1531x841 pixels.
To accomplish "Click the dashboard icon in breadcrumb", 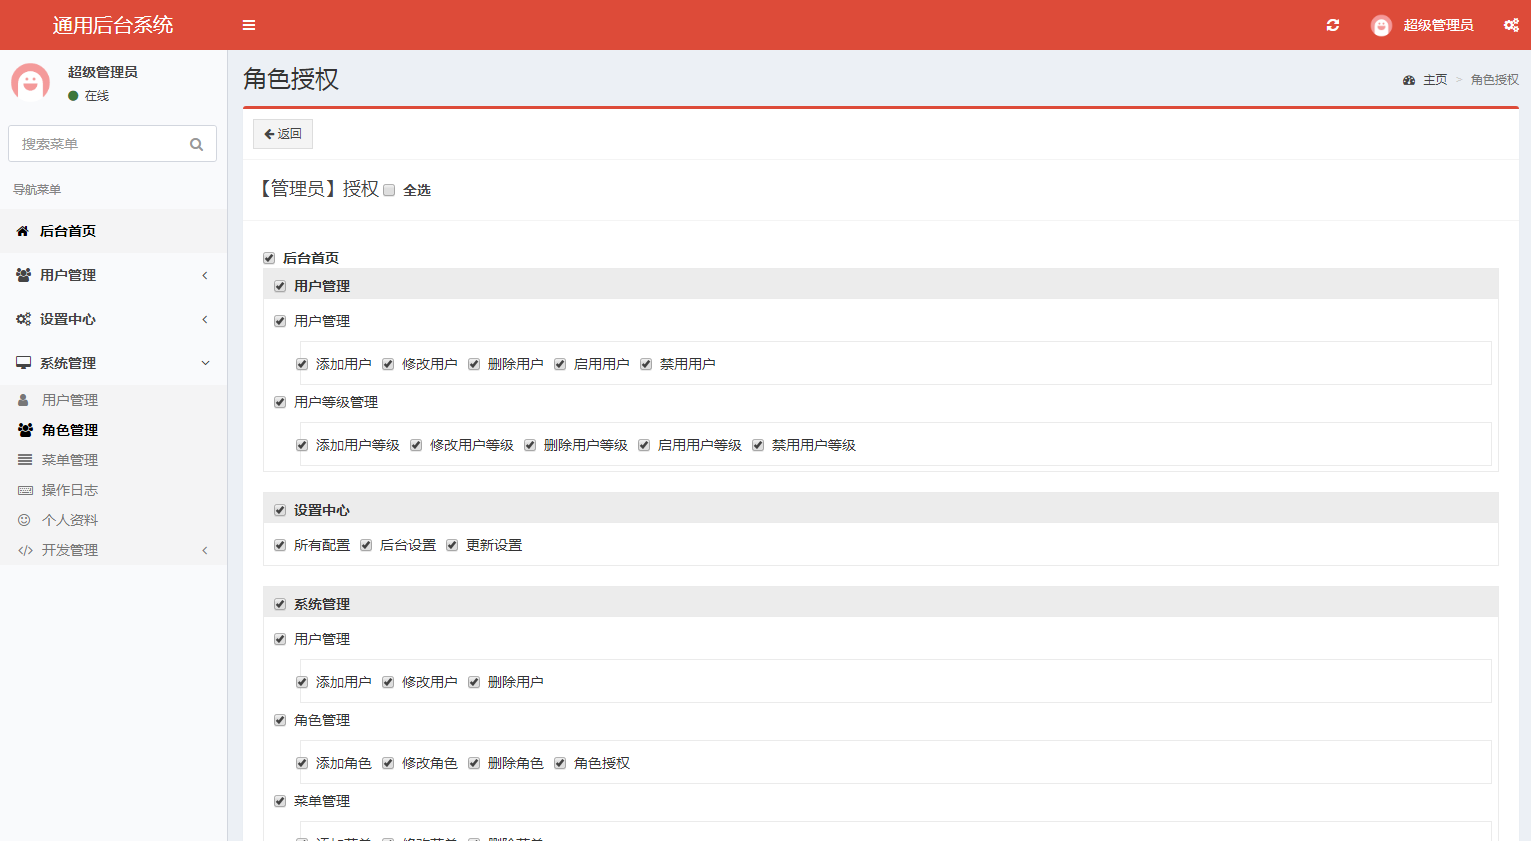I will (1409, 80).
